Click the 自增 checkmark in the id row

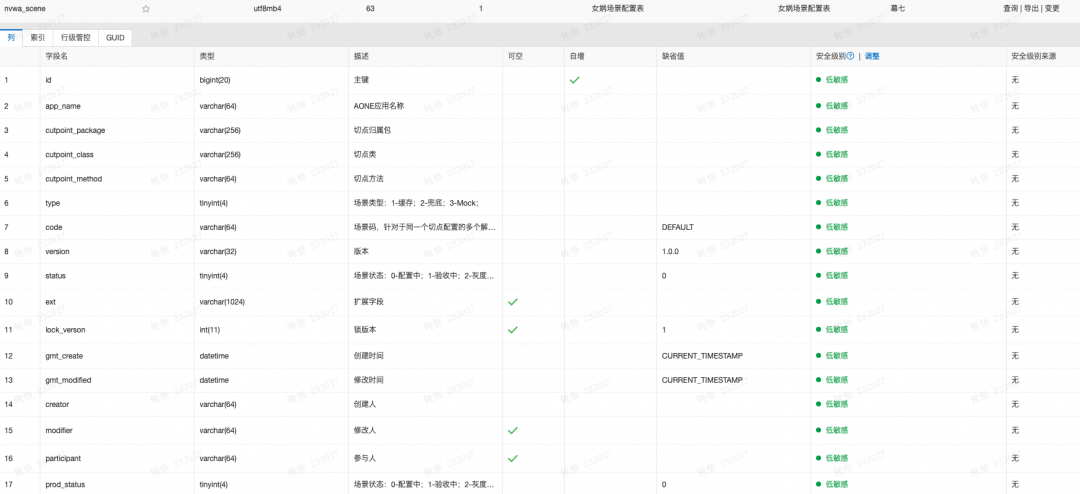coord(574,80)
